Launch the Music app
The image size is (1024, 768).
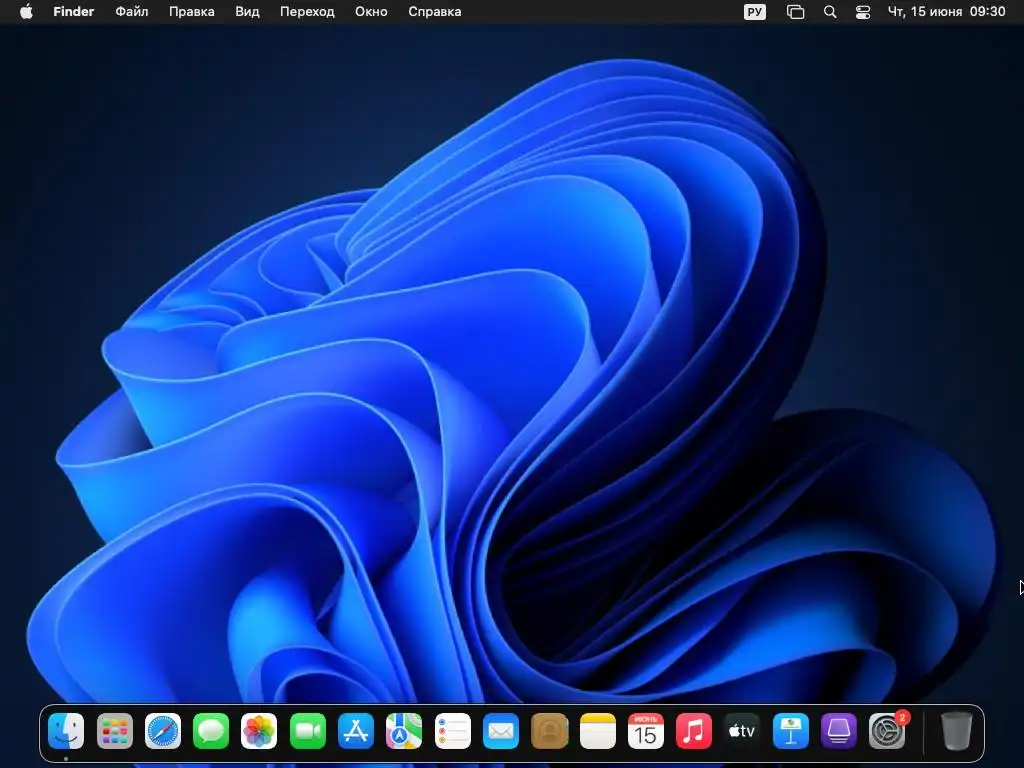pyautogui.click(x=694, y=731)
